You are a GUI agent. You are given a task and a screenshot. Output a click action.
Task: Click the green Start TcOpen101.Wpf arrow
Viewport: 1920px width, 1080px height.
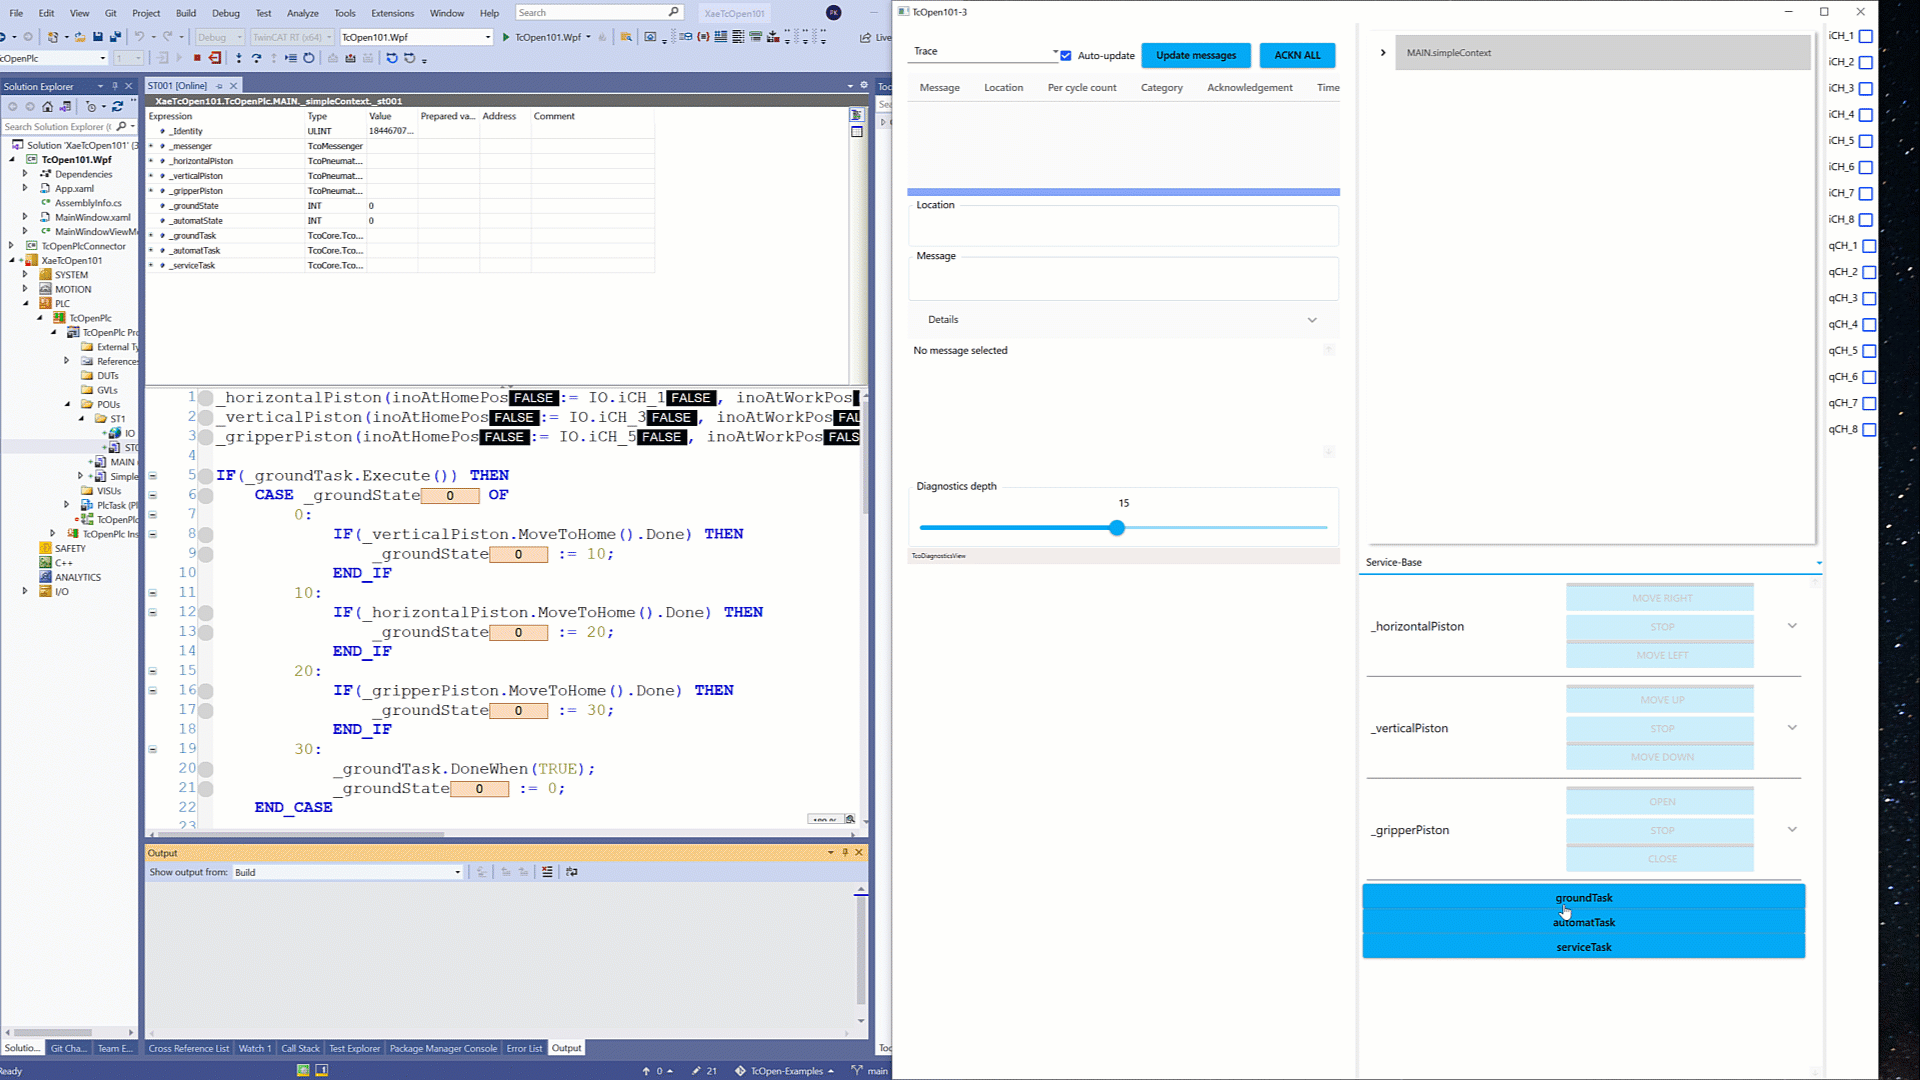tap(506, 37)
